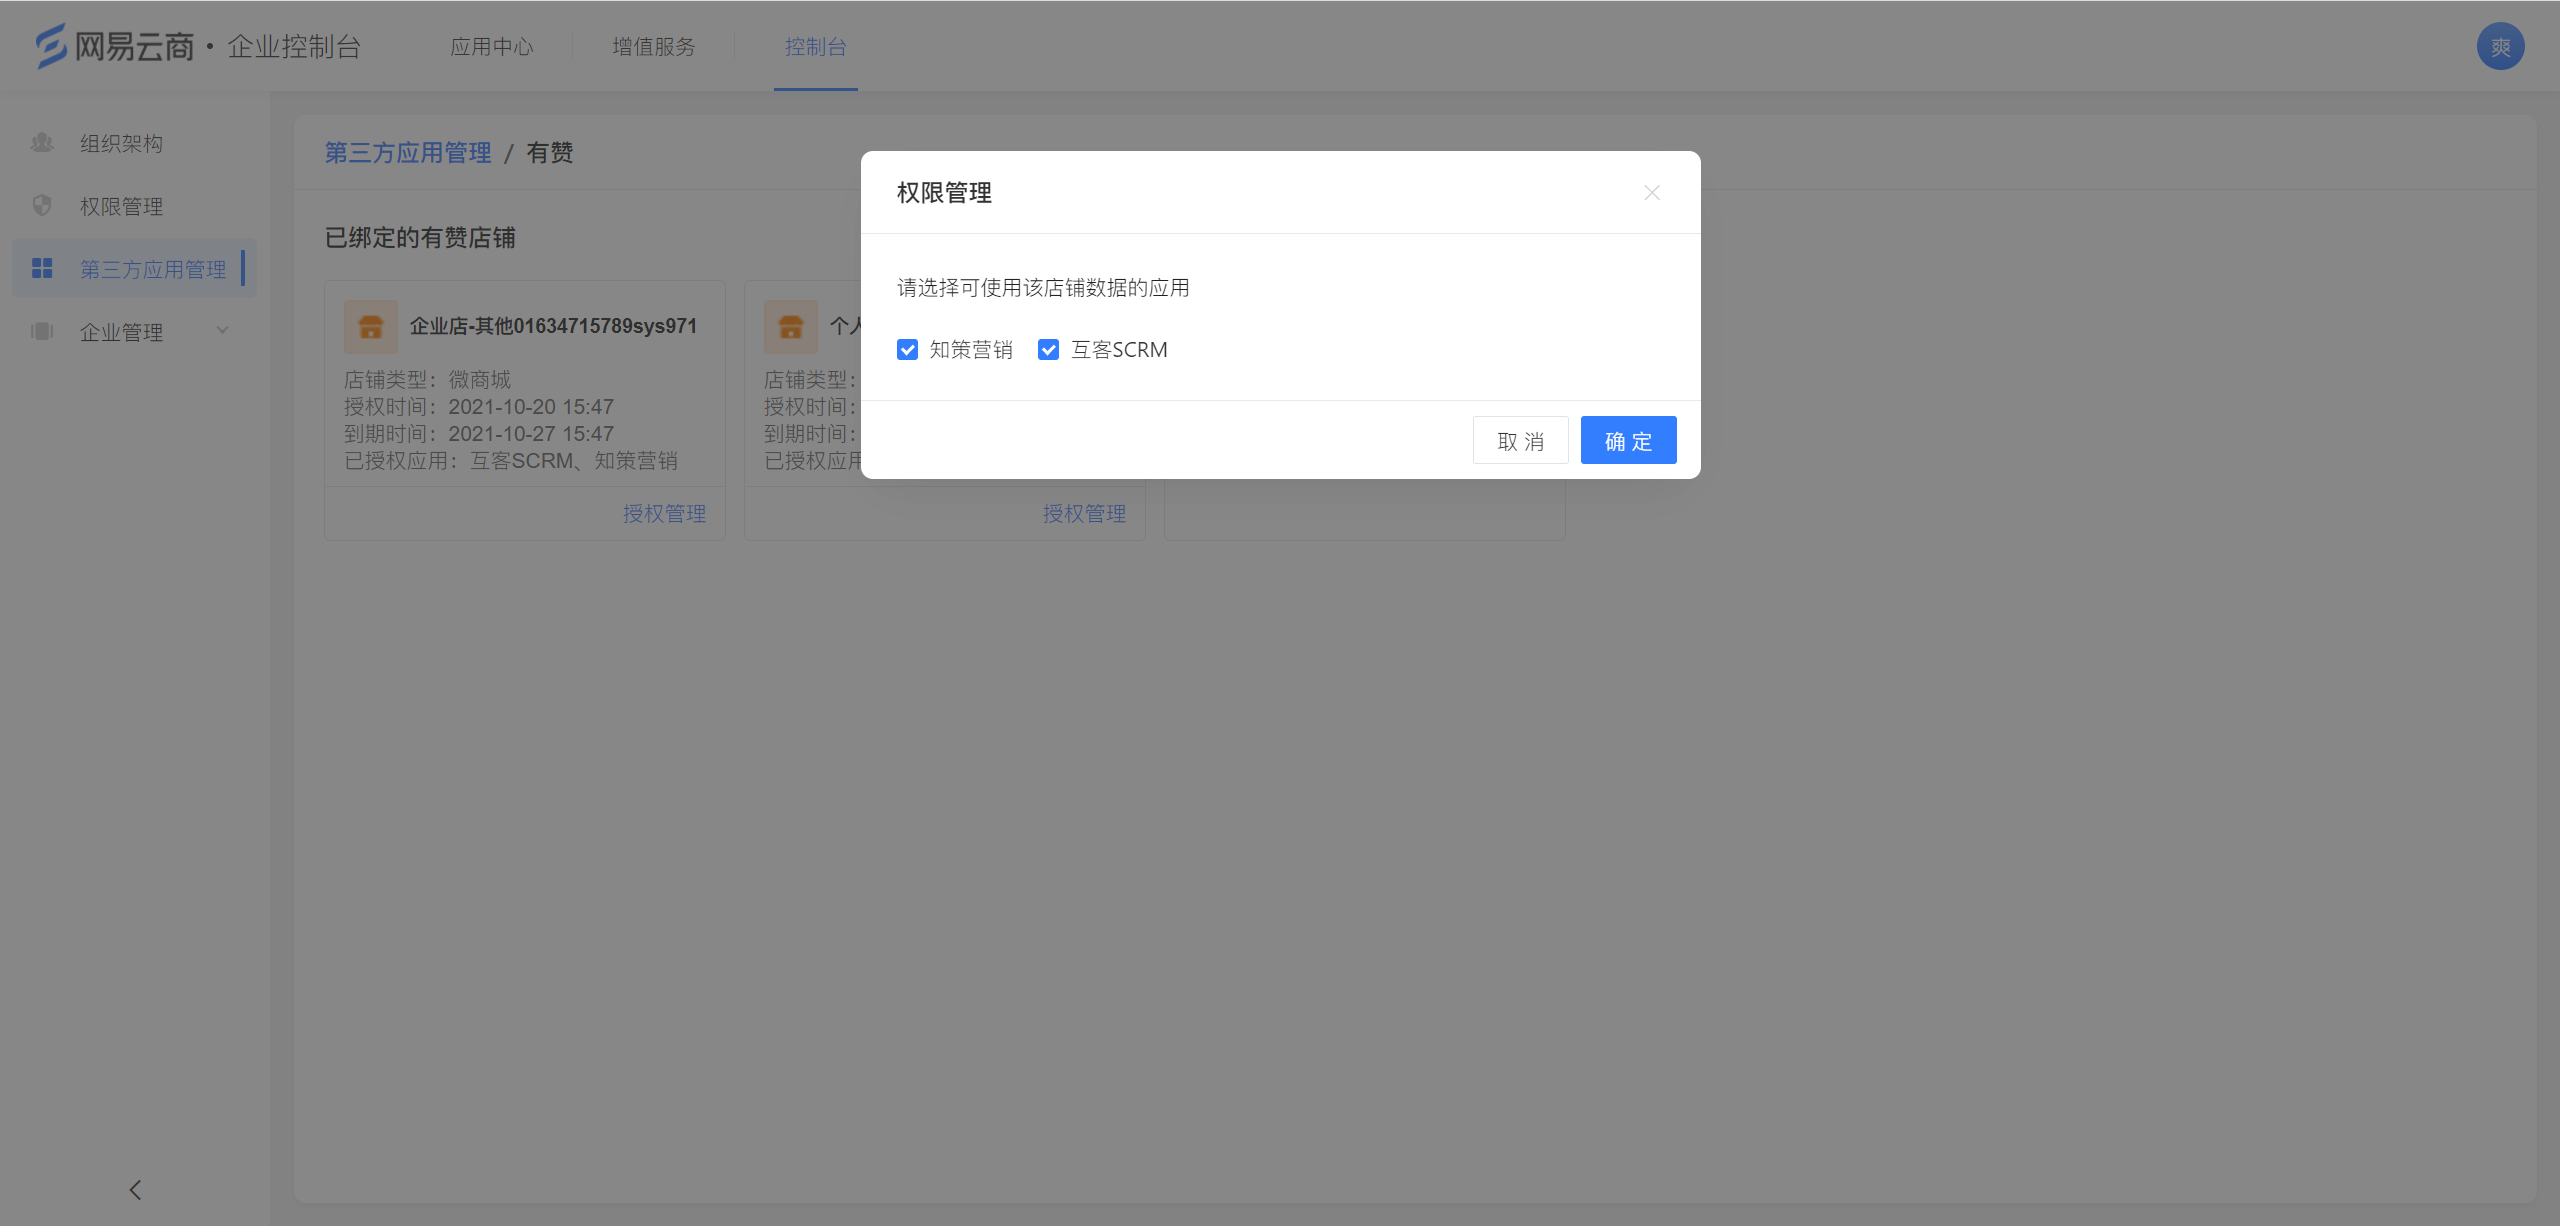Collapse the sidebar with the left arrow
Screen dimensions: 2560x1226
coord(135,1190)
